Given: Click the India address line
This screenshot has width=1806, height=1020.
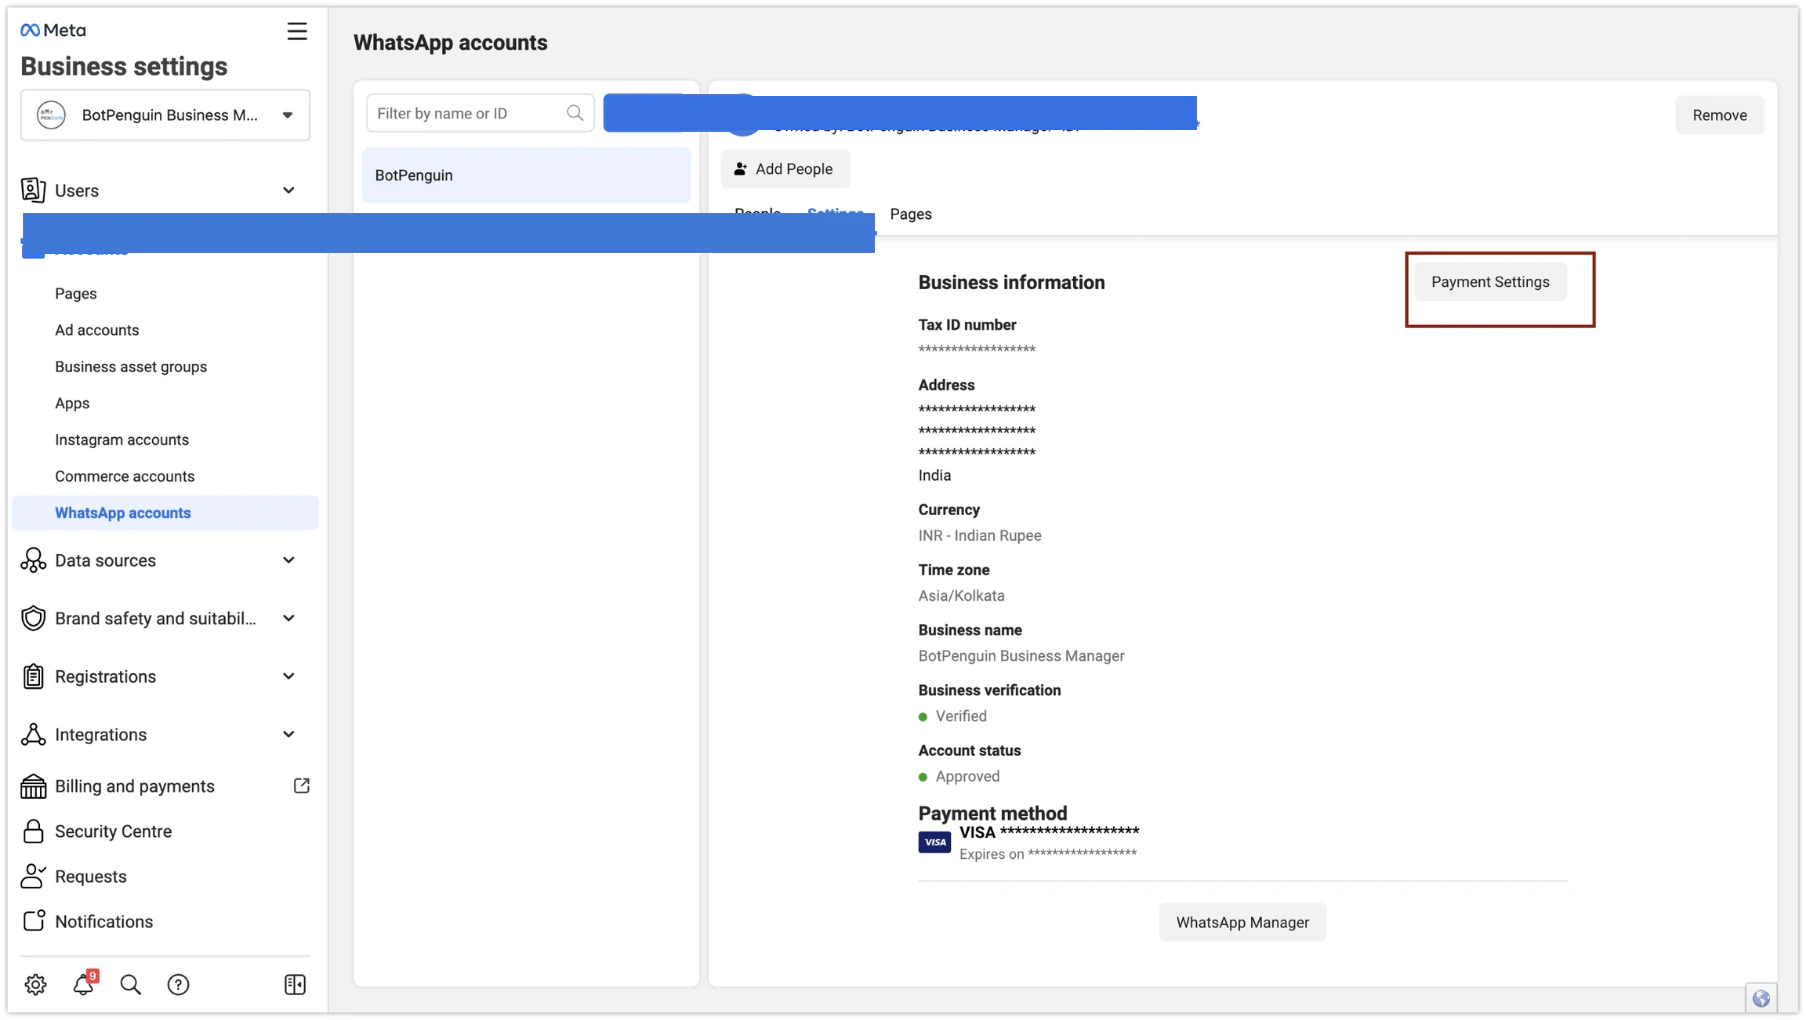Looking at the screenshot, I should pyautogui.click(x=934, y=475).
